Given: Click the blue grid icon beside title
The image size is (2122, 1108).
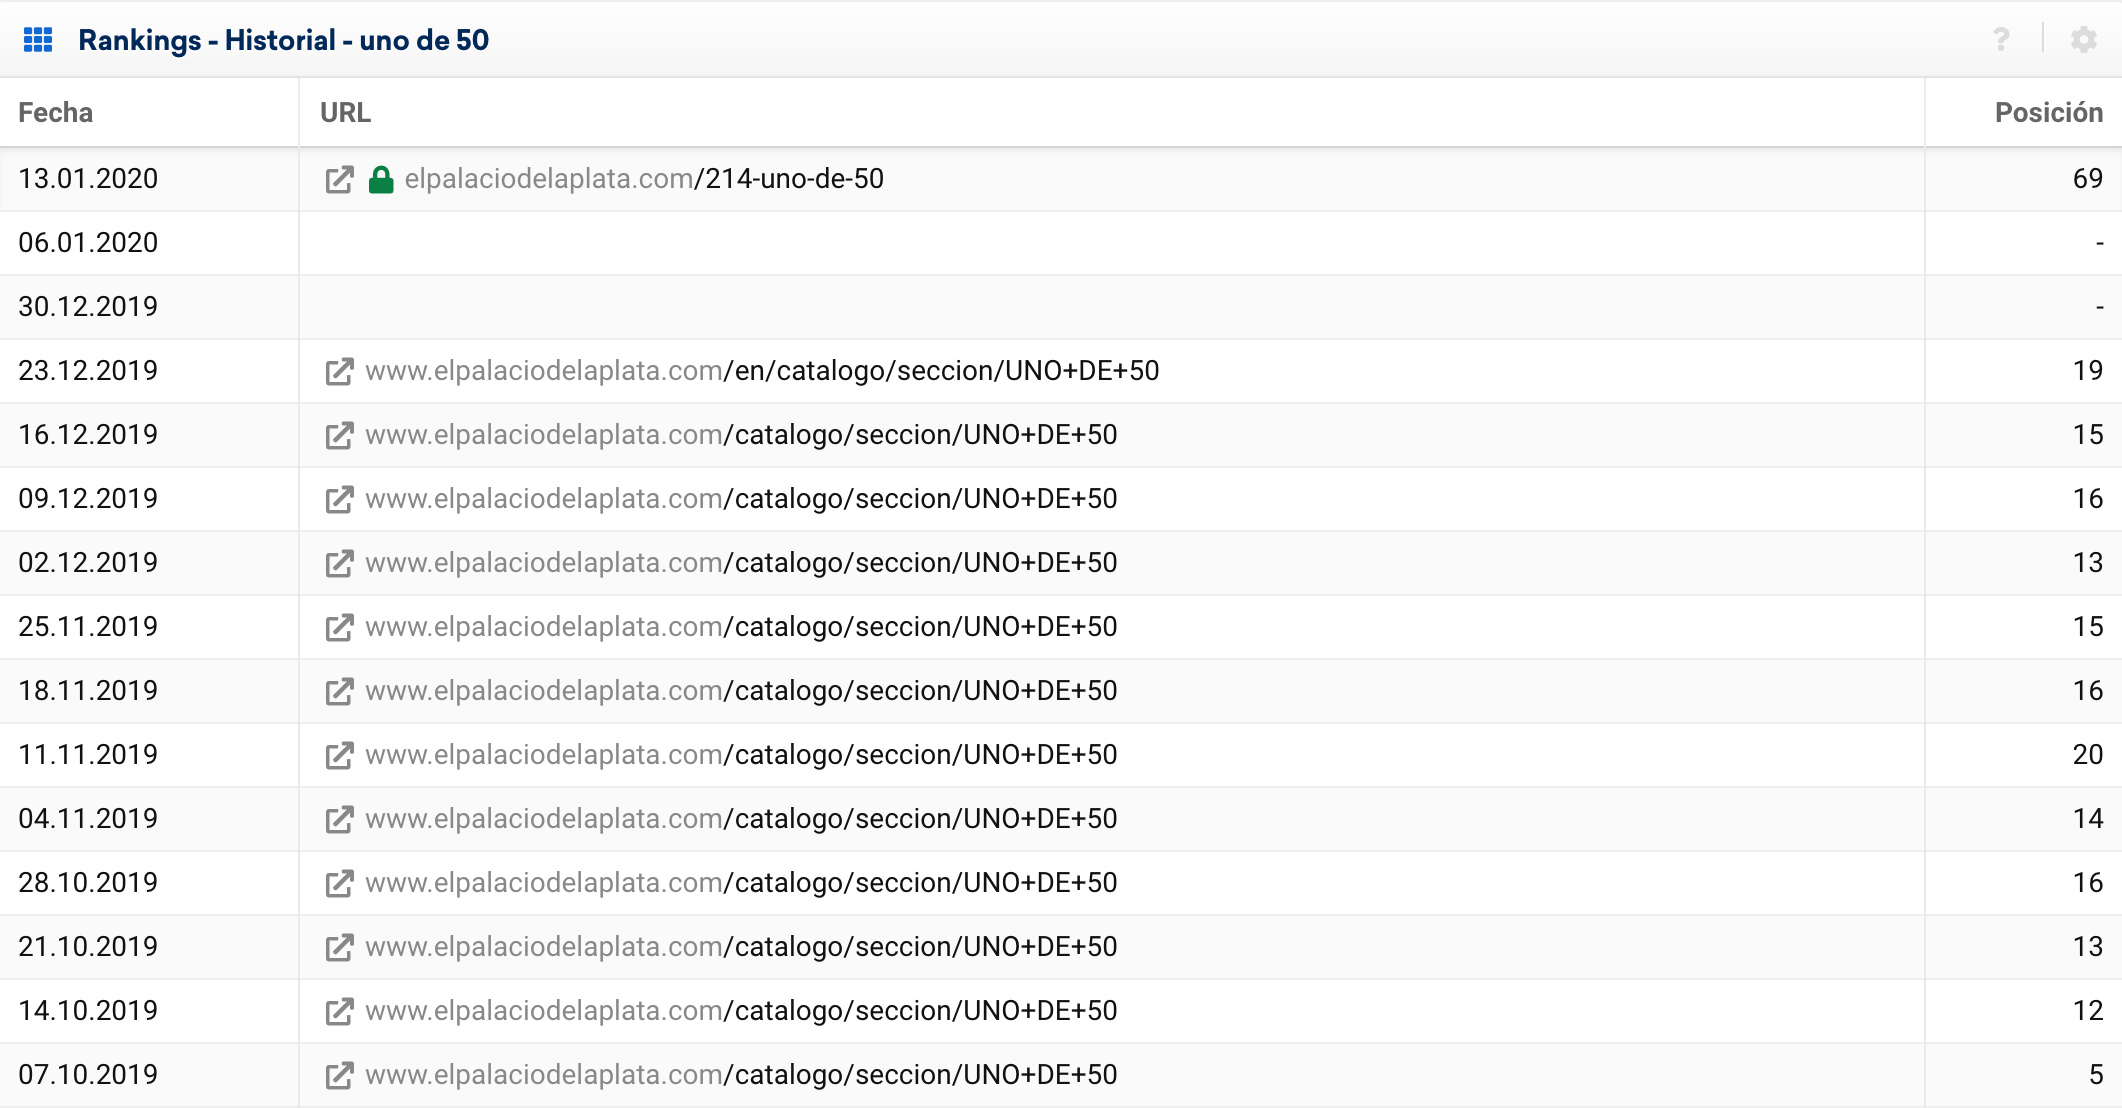Looking at the screenshot, I should [38, 40].
